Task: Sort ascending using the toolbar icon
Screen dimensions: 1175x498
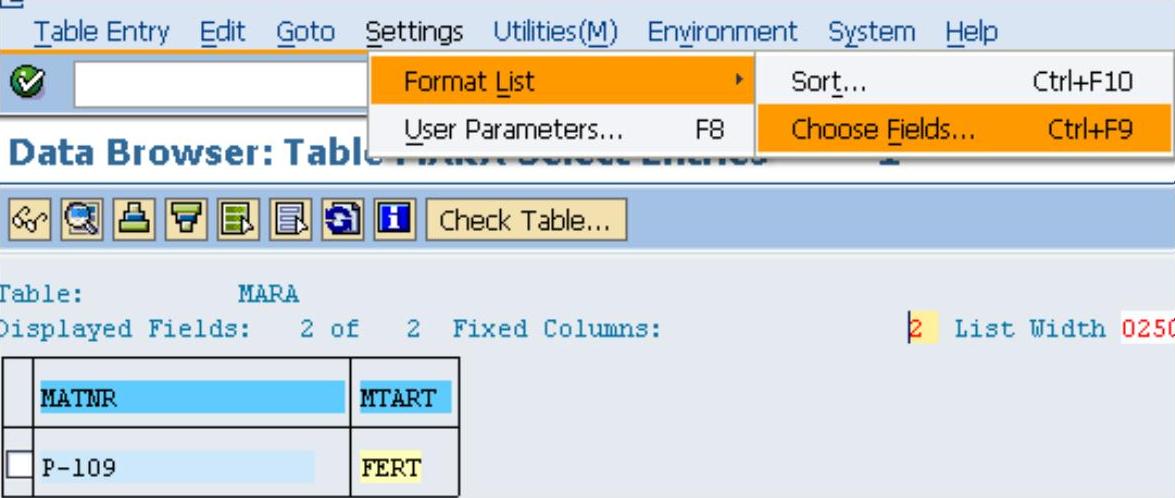Action: click(x=134, y=219)
